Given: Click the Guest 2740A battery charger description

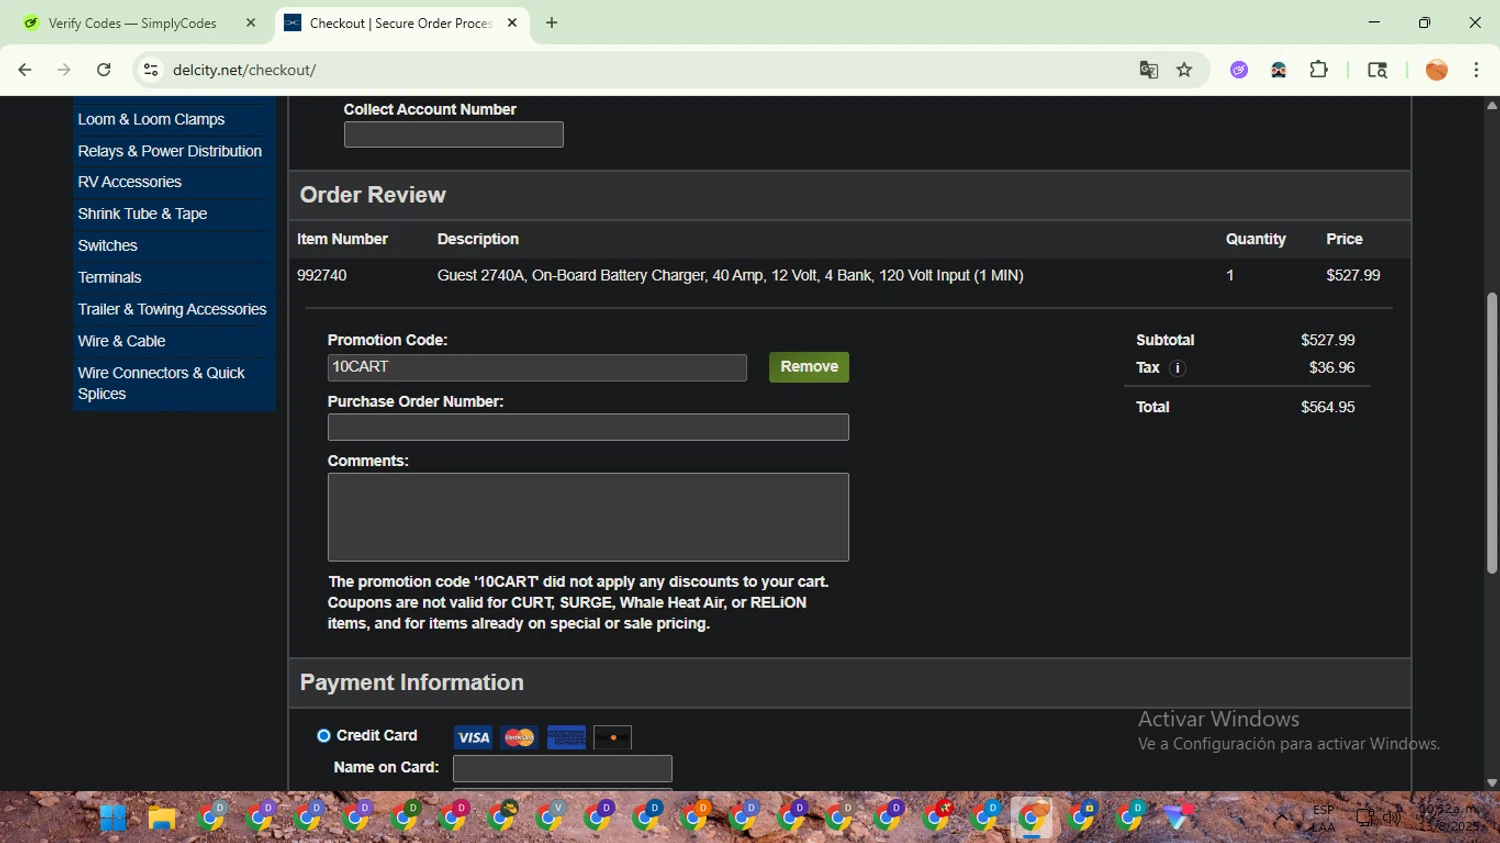Looking at the screenshot, I should click(730, 275).
